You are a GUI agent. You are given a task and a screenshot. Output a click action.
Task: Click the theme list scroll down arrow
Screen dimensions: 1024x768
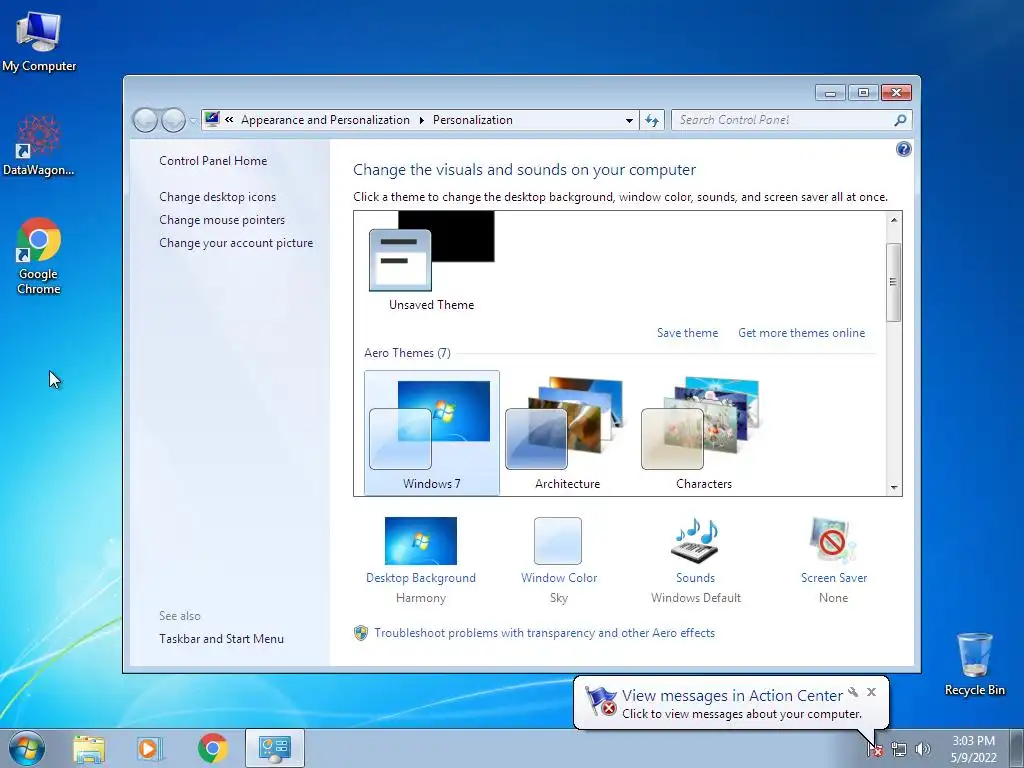(x=894, y=487)
